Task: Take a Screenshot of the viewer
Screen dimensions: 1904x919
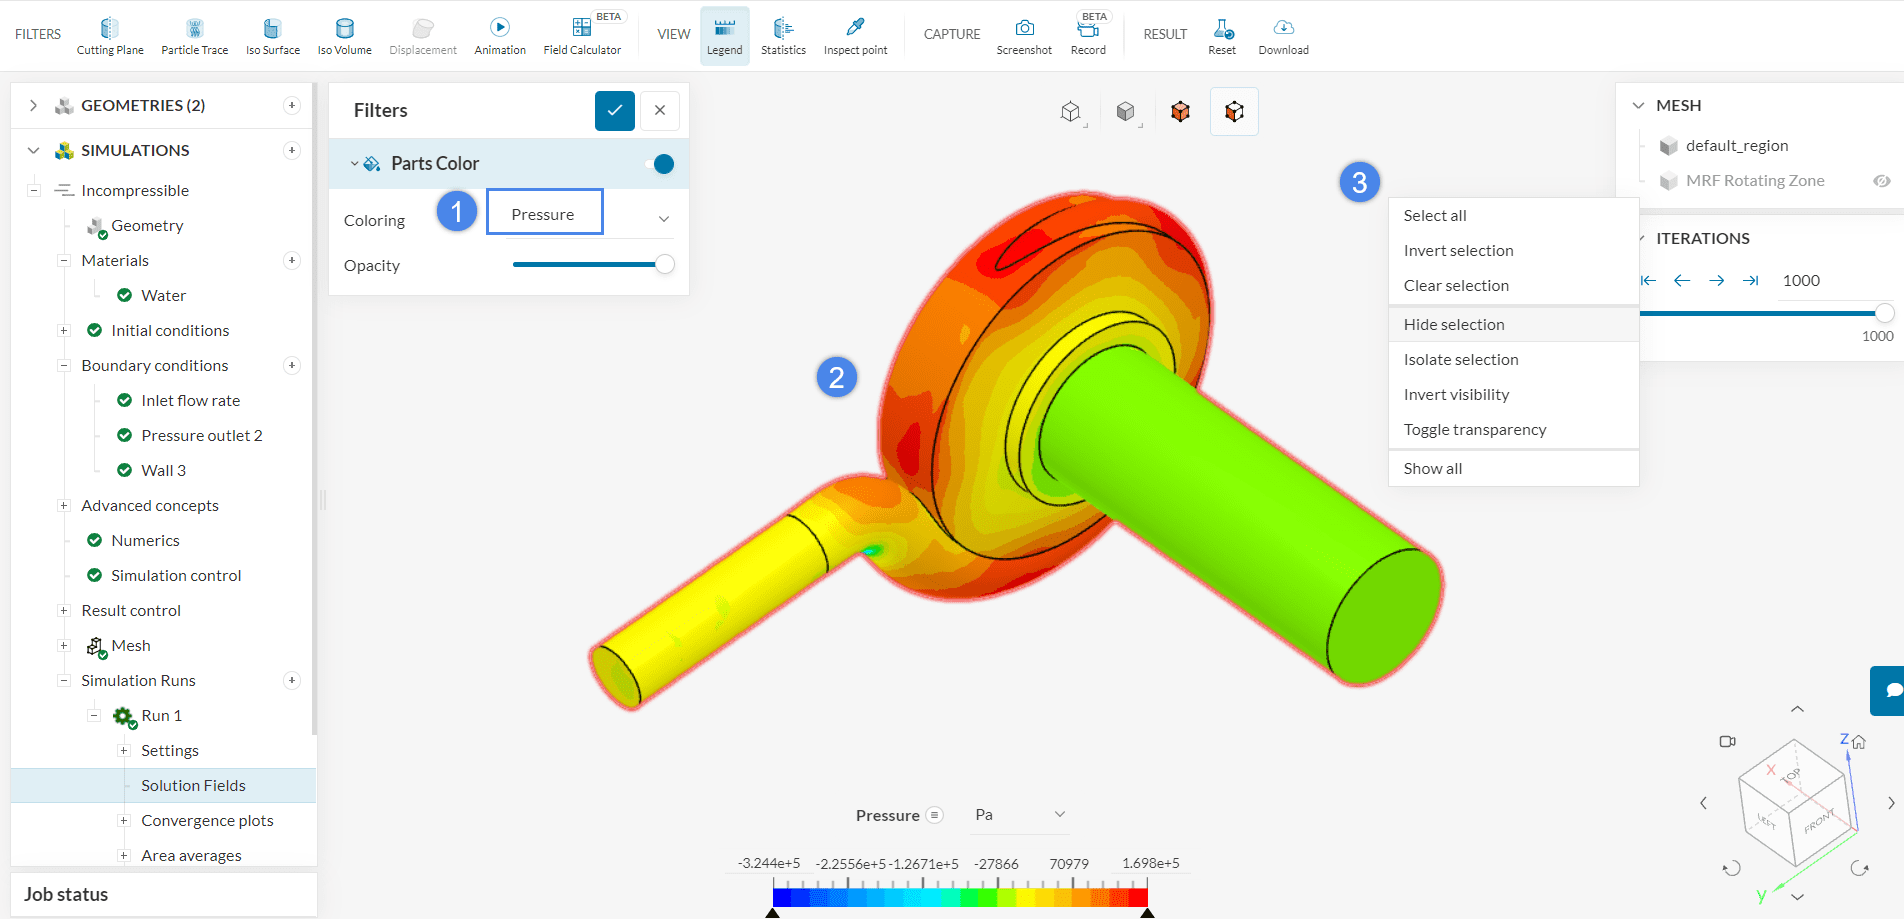Action: coord(1024,36)
